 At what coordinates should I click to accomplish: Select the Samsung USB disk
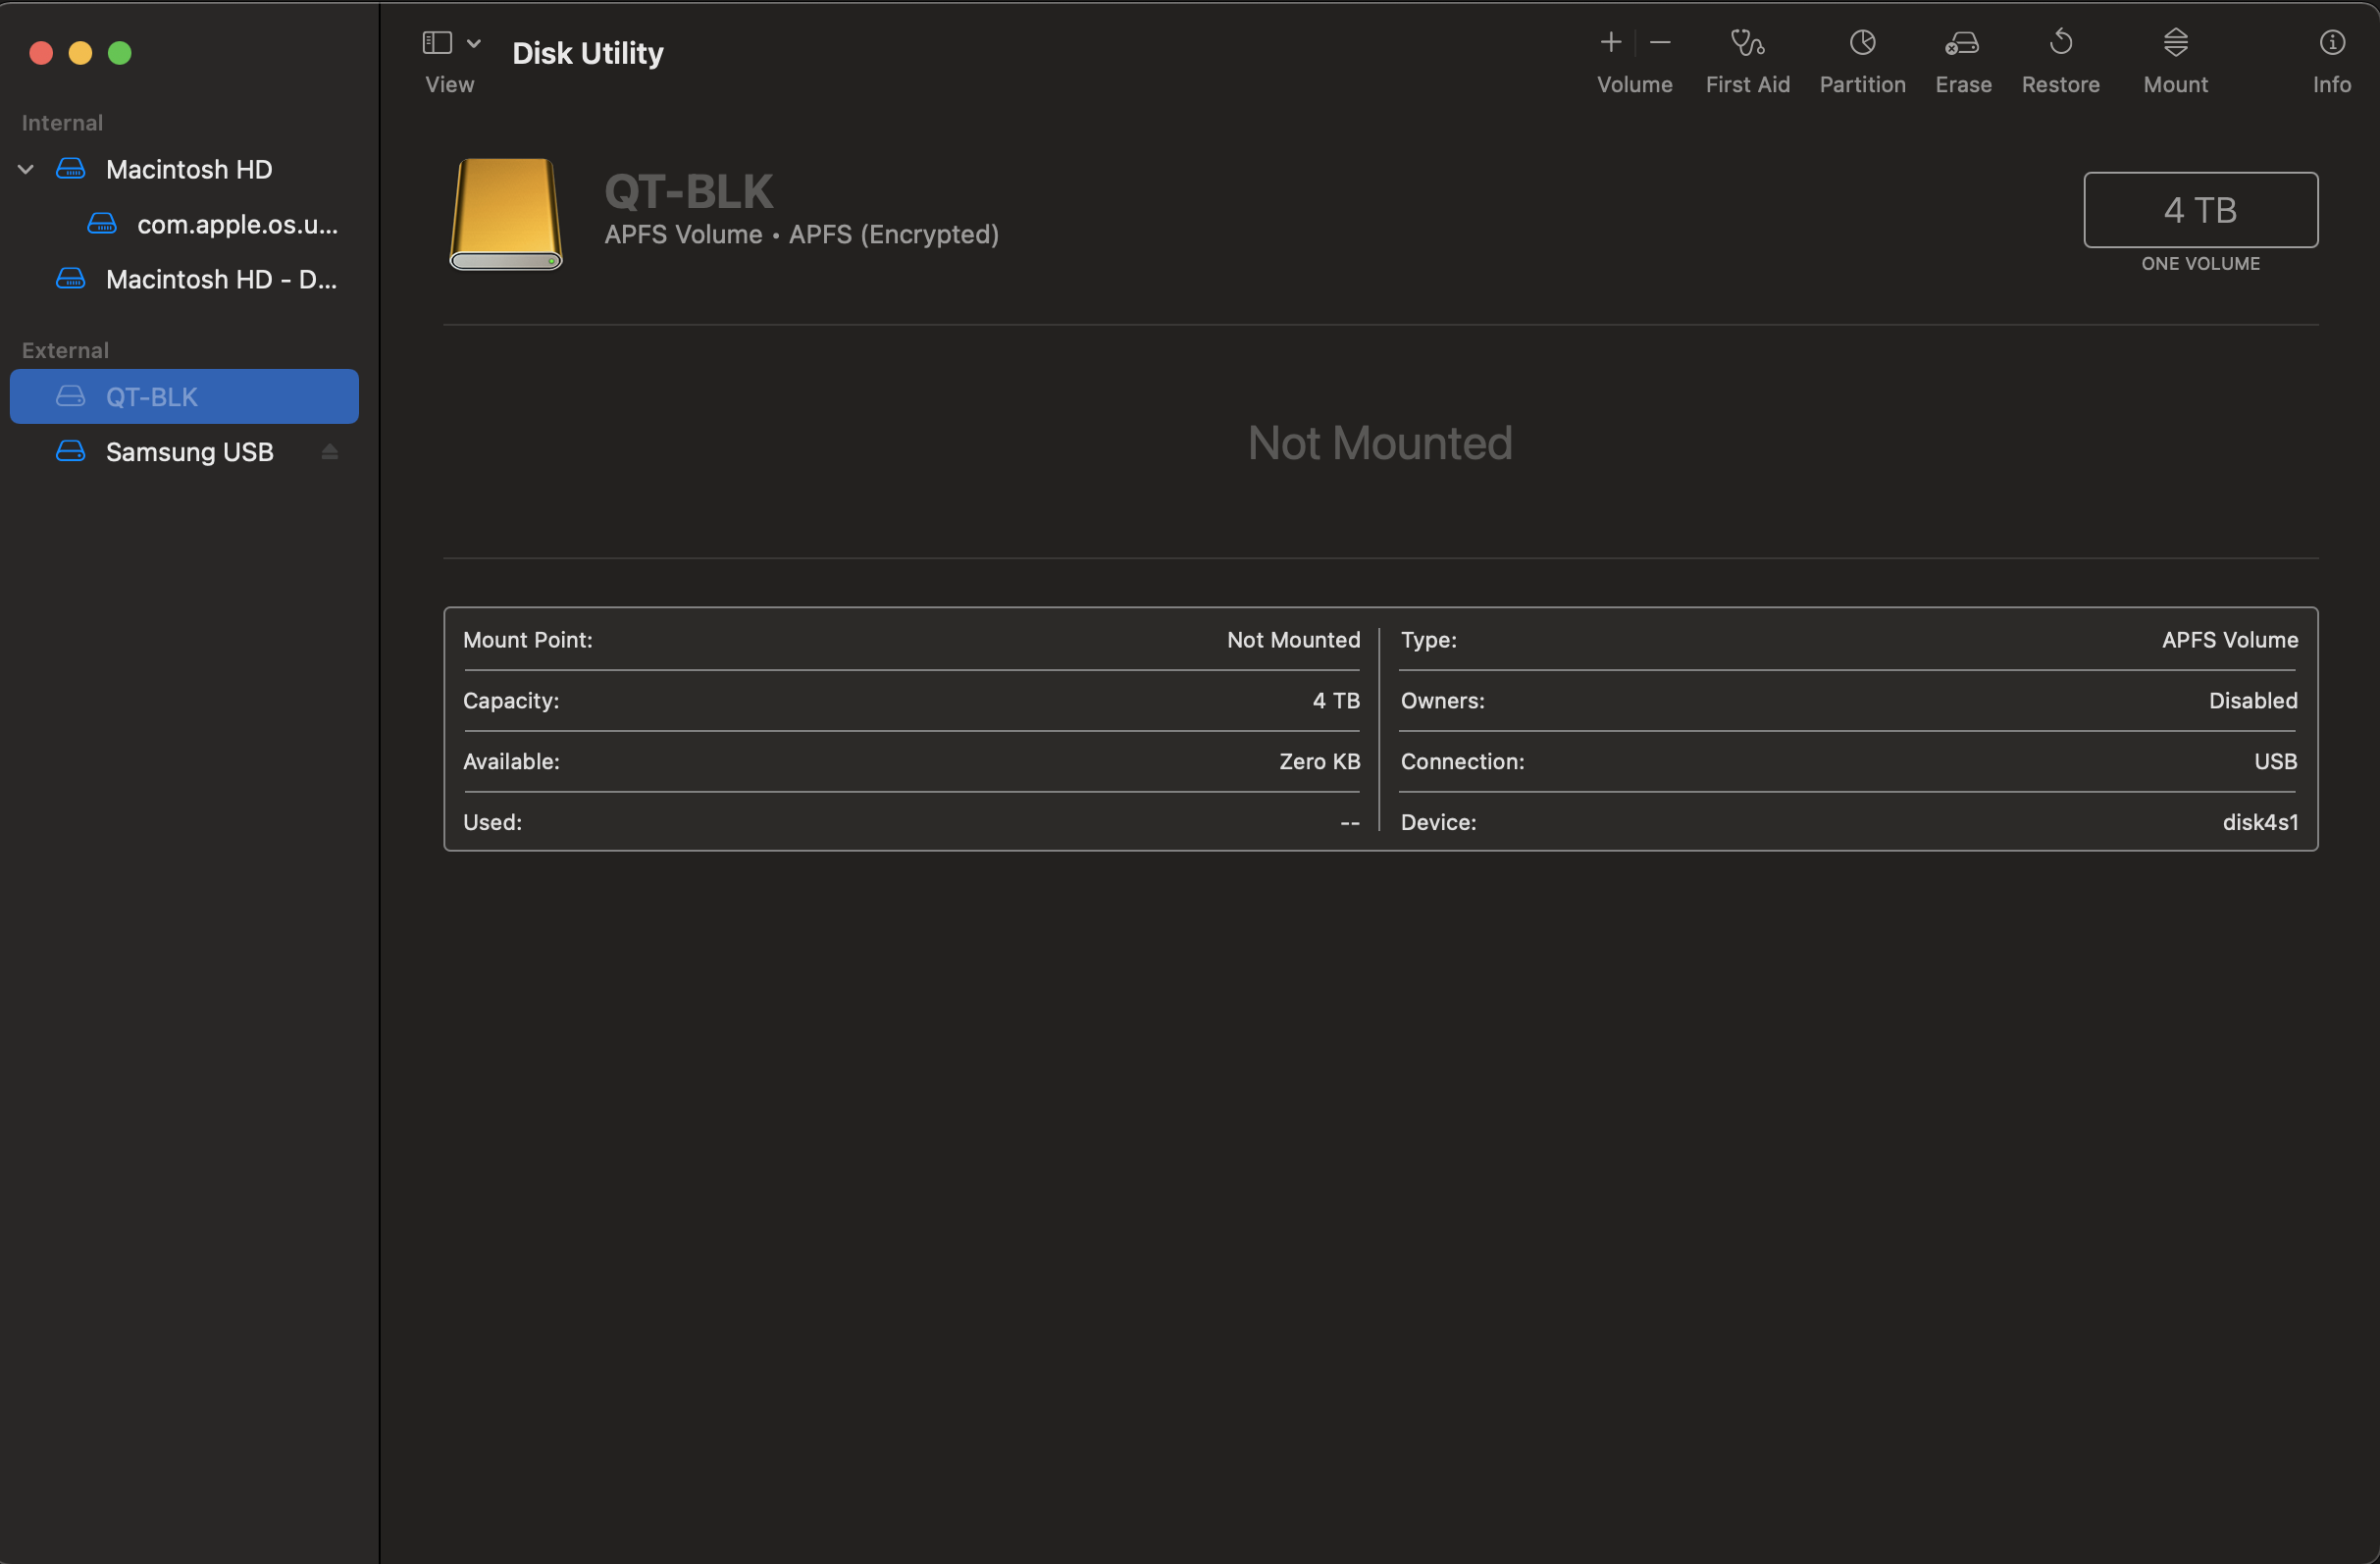pyautogui.click(x=189, y=452)
